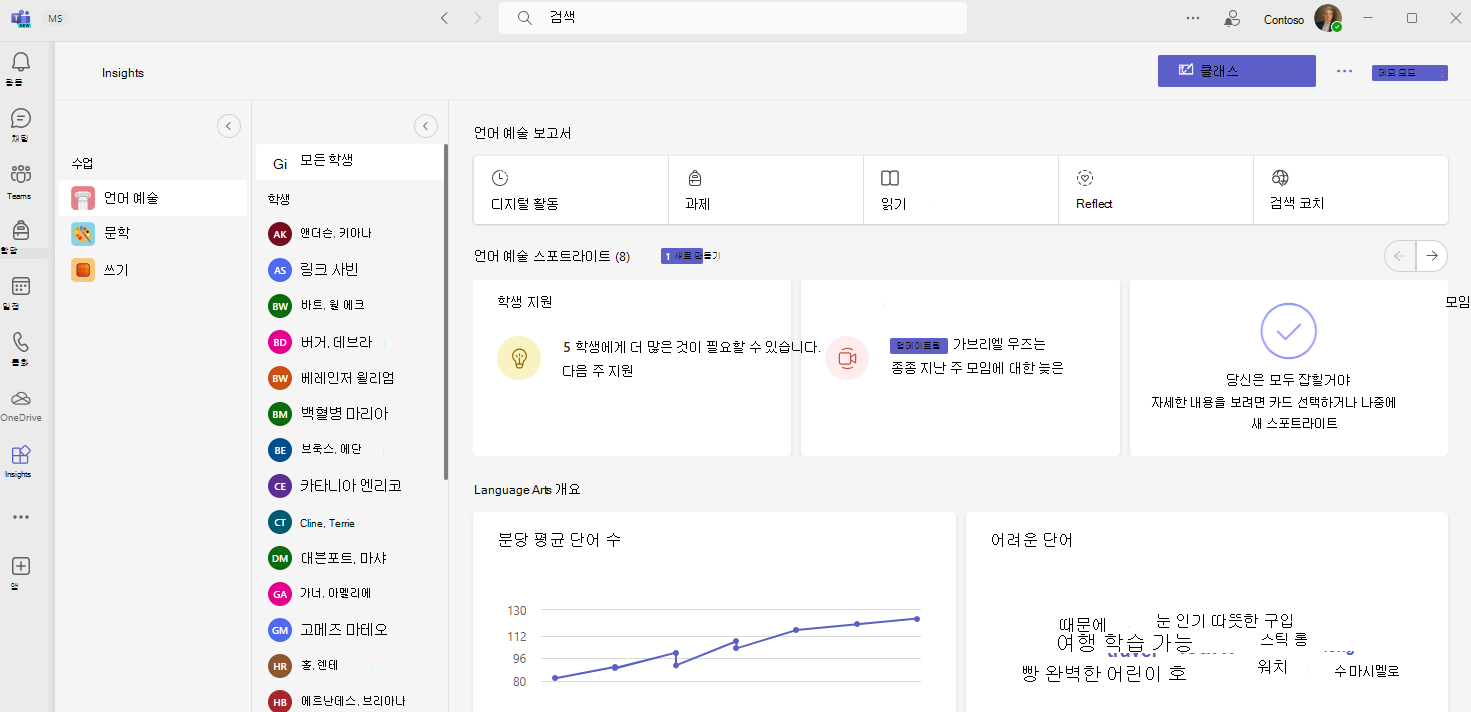Open the Activity bell in the sidebar
Viewport: 1471px width, 712px height.
[20, 62]
